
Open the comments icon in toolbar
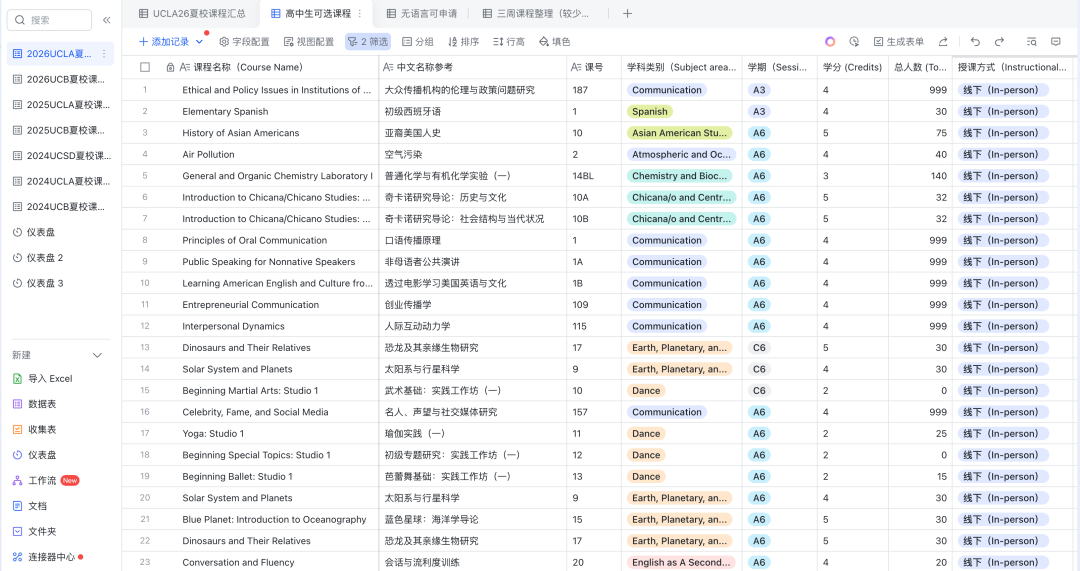pyautogui.click(x=1055, y=42)
